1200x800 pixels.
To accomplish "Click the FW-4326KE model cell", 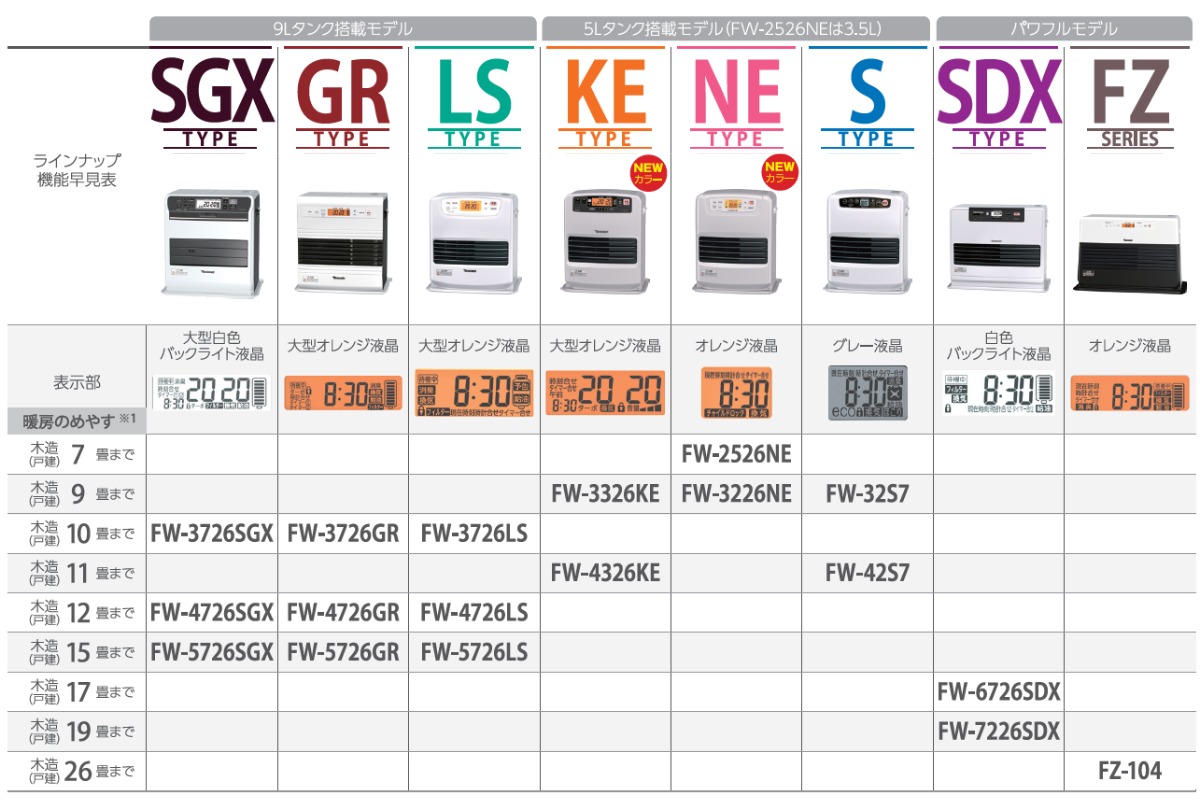I will click(x=605, y=573).
